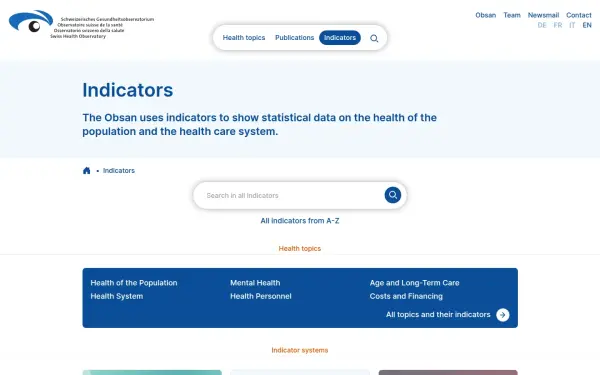Click the Swiss Health Observatory eye logo

click(x=31, y=21)
